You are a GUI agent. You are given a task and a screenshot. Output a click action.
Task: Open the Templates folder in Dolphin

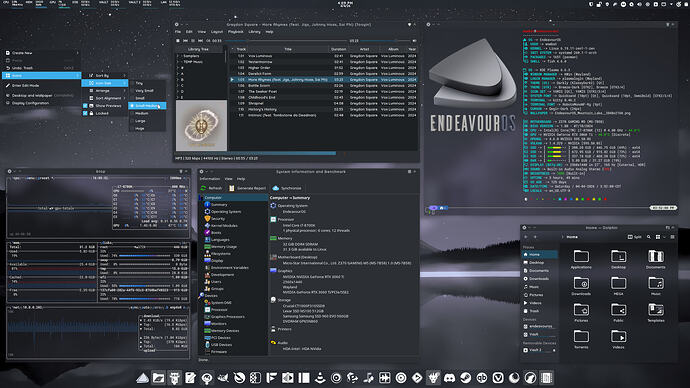pyautogui.click(x=656, y=312)
